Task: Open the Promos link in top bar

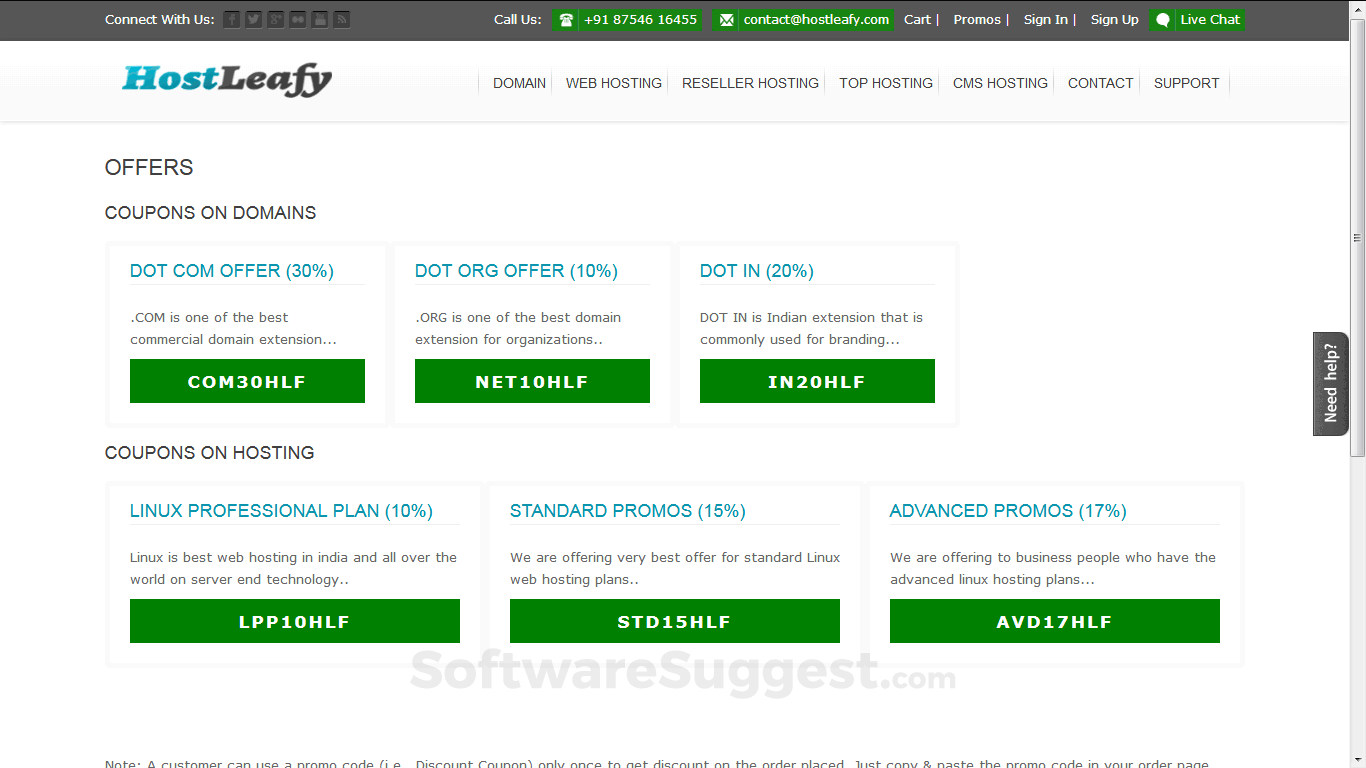Action: coord(977,20)
